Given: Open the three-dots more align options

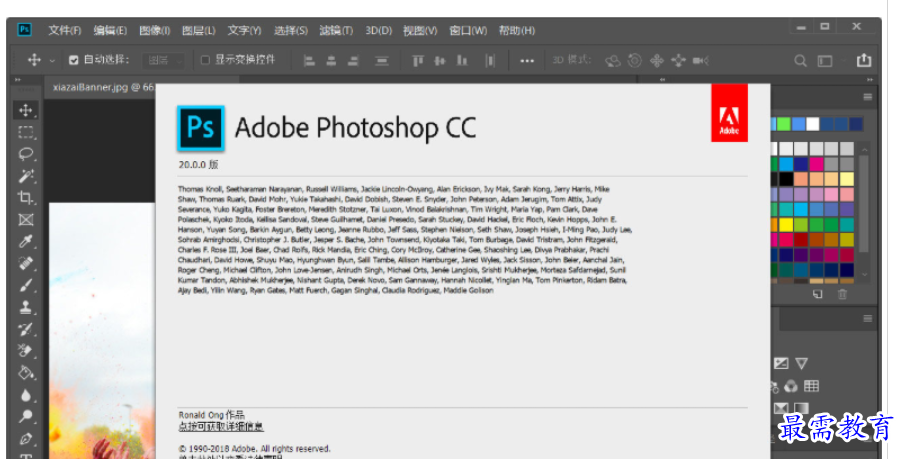Looking at the screenshot, I should tap(527, 61).
